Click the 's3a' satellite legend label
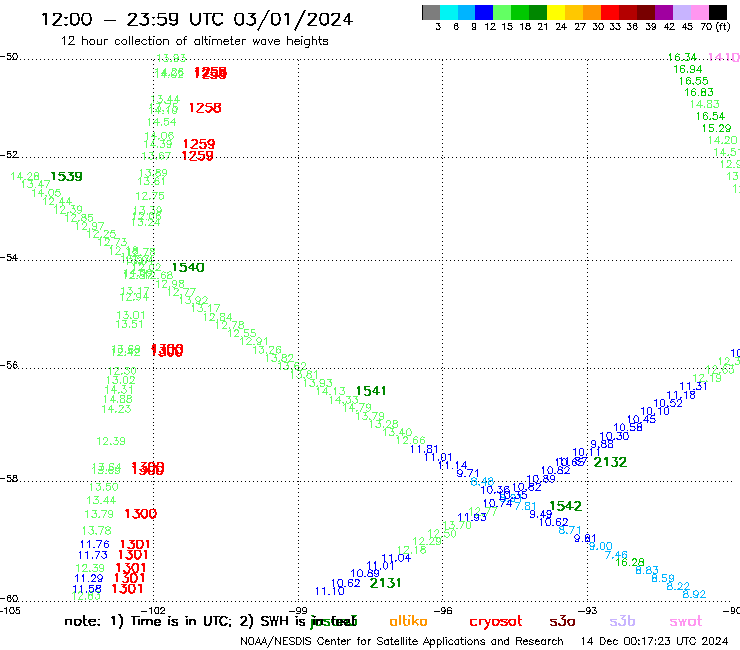 (x=562, y=622)
